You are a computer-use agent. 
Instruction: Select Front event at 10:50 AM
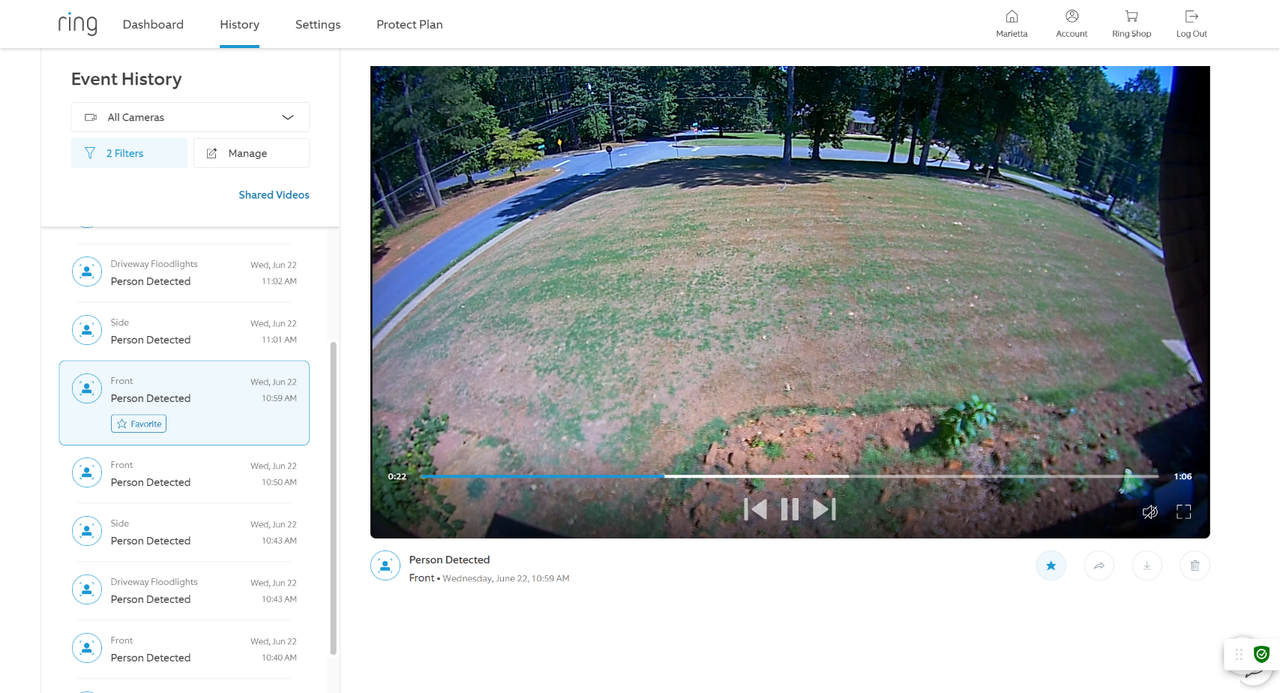[x=184, y=473]
